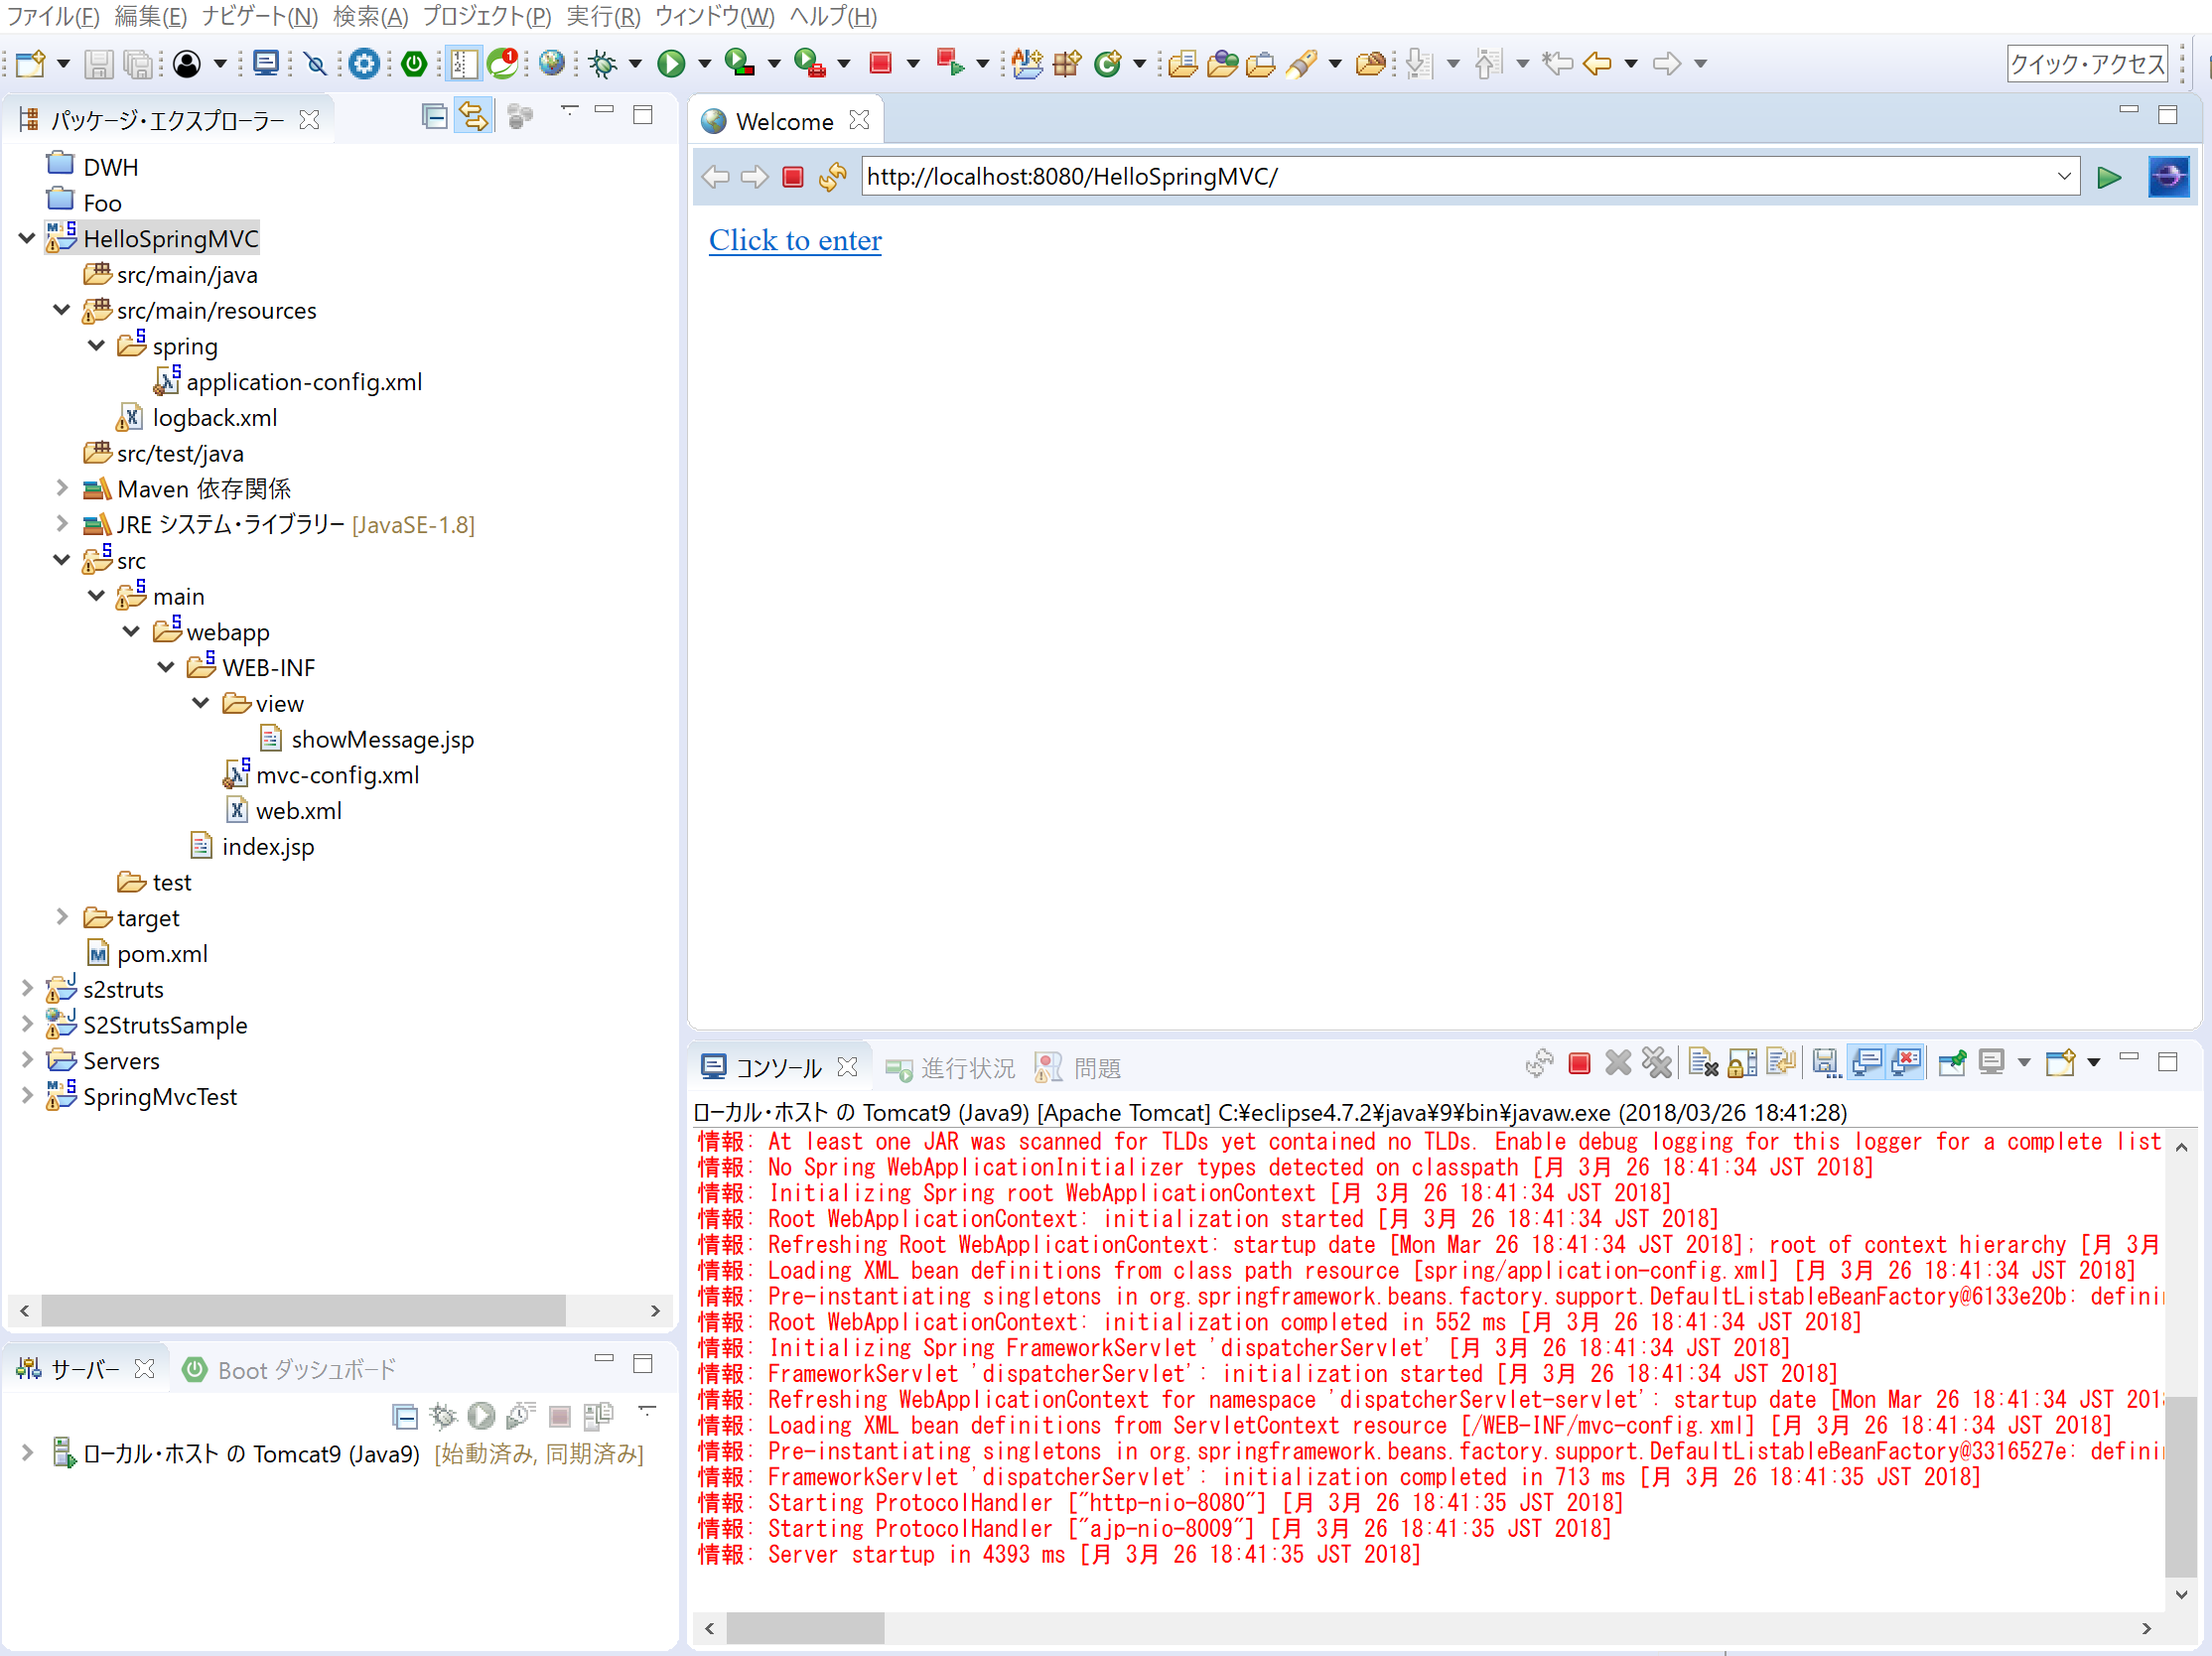Collapse the WEB-INF tree node
The width and height of the screenshot is (2212, 1656).
tap(165, 667)
